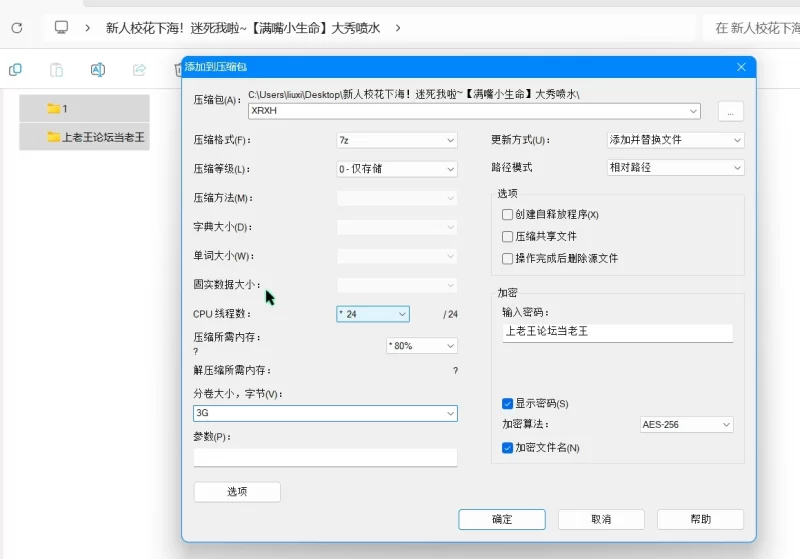Click the Explorer copy toolbar icon
800x559 pixels.
[x=15, y=69]
